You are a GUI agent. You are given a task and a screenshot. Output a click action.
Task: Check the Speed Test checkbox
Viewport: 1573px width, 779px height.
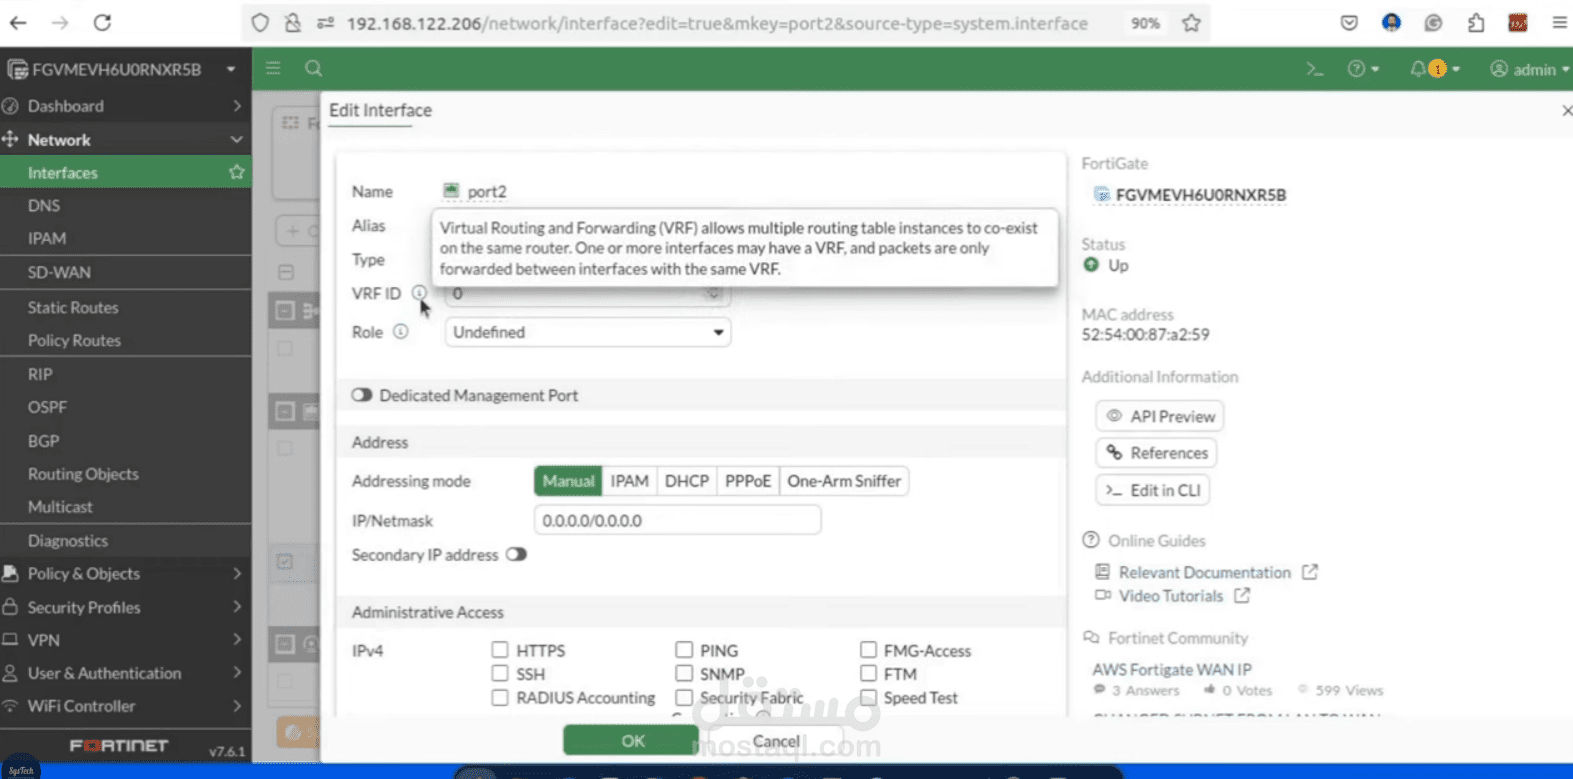(868, 698)
